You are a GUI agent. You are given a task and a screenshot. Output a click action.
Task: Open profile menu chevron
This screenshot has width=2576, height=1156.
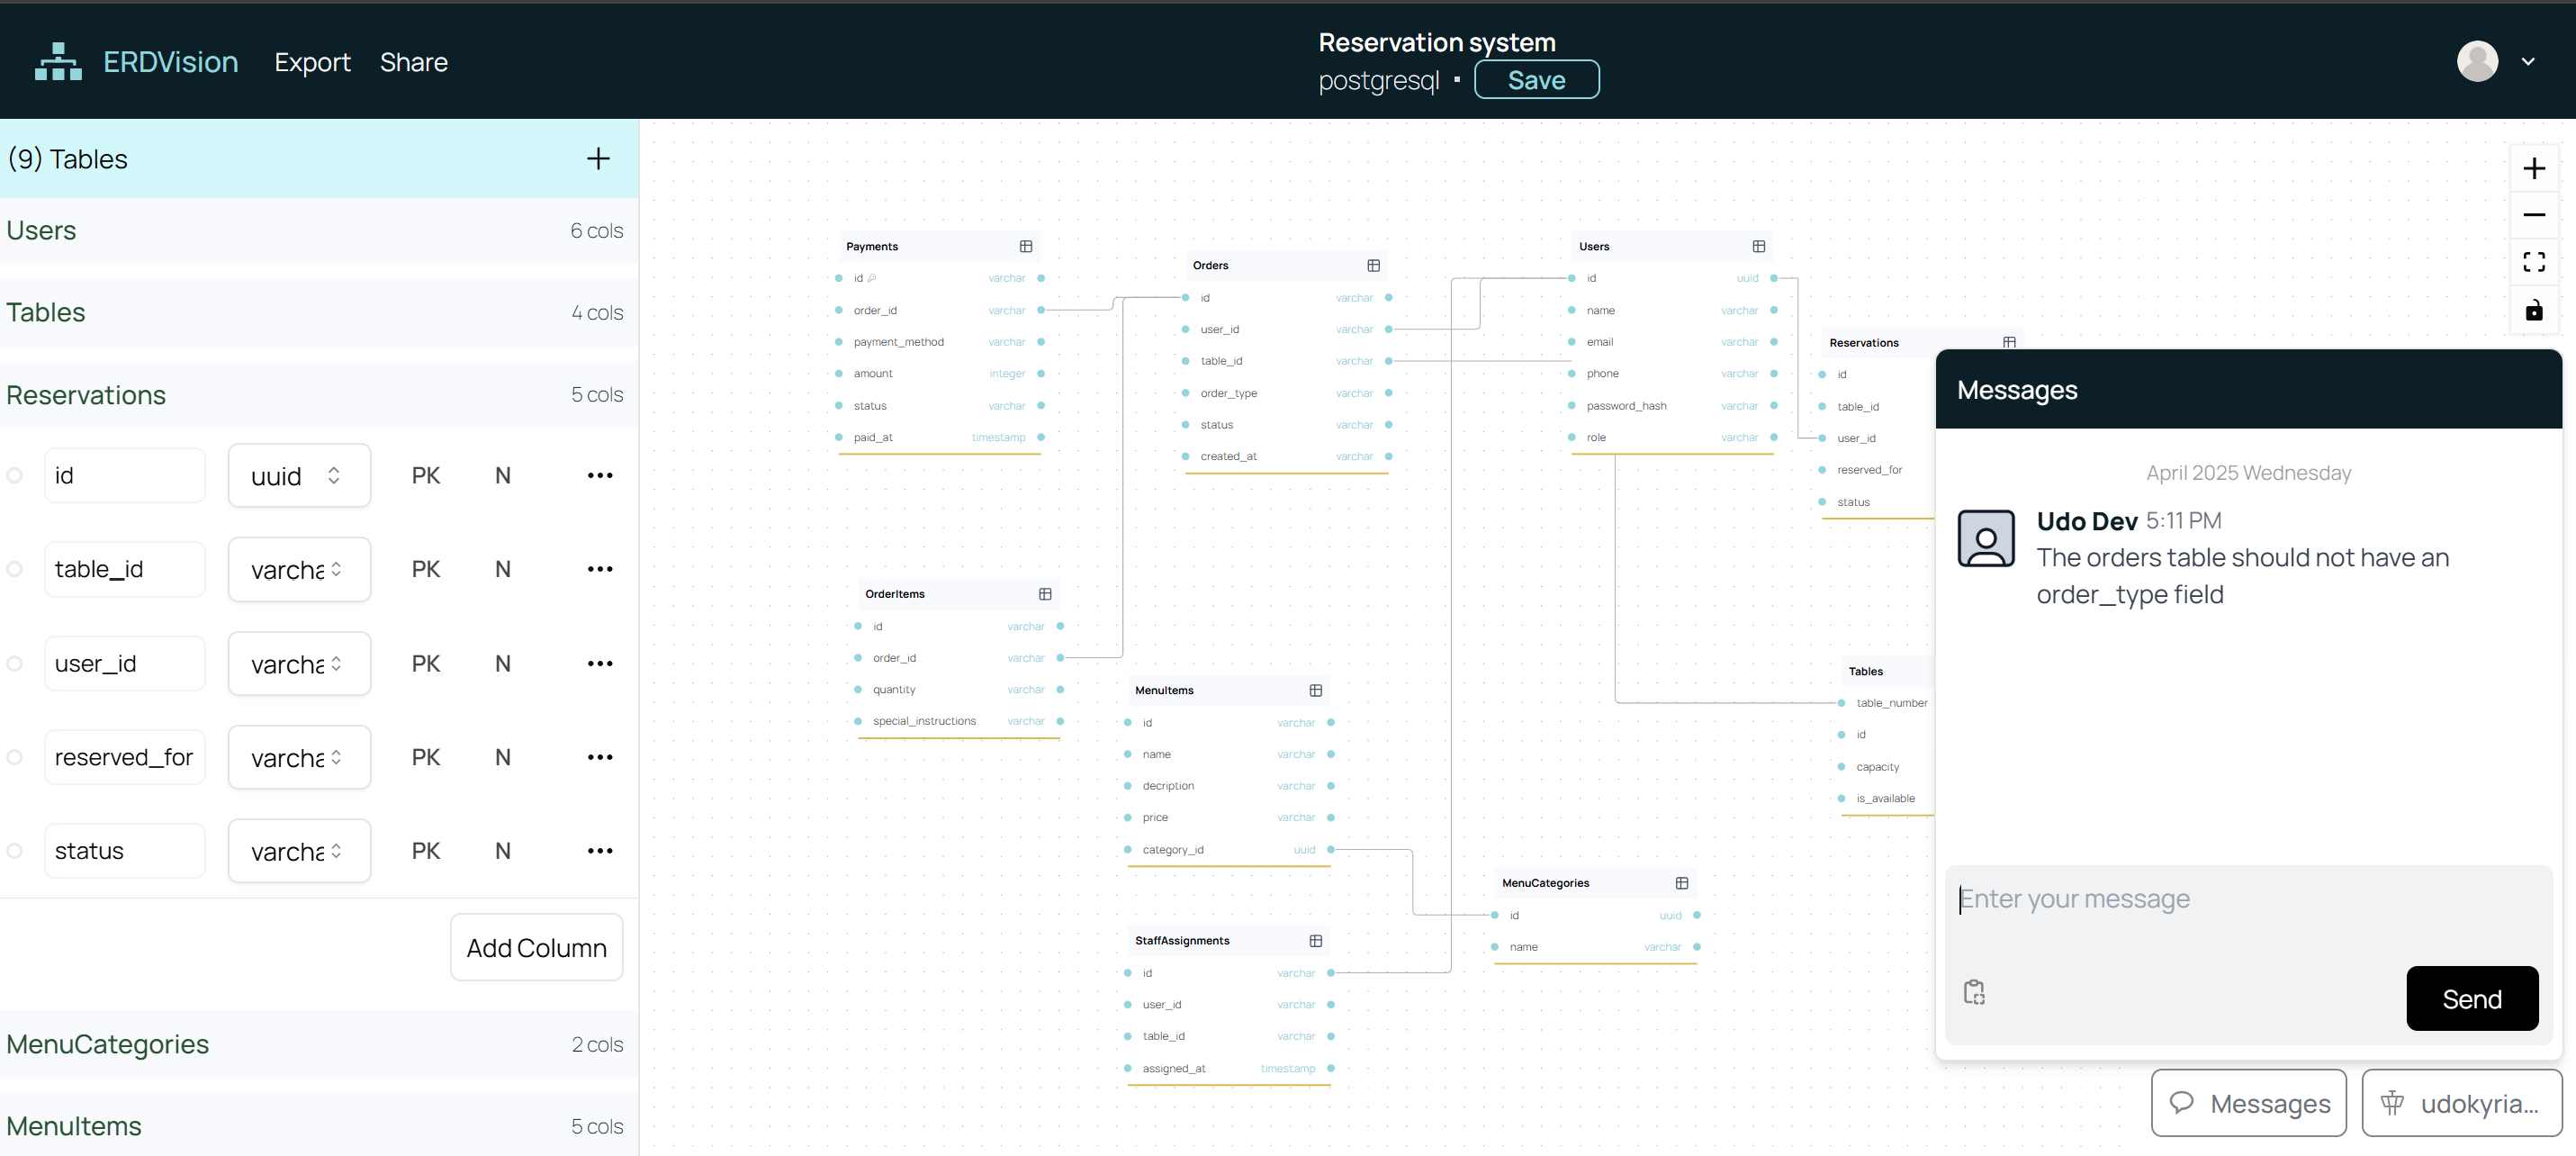click(x=2528, y=62)
